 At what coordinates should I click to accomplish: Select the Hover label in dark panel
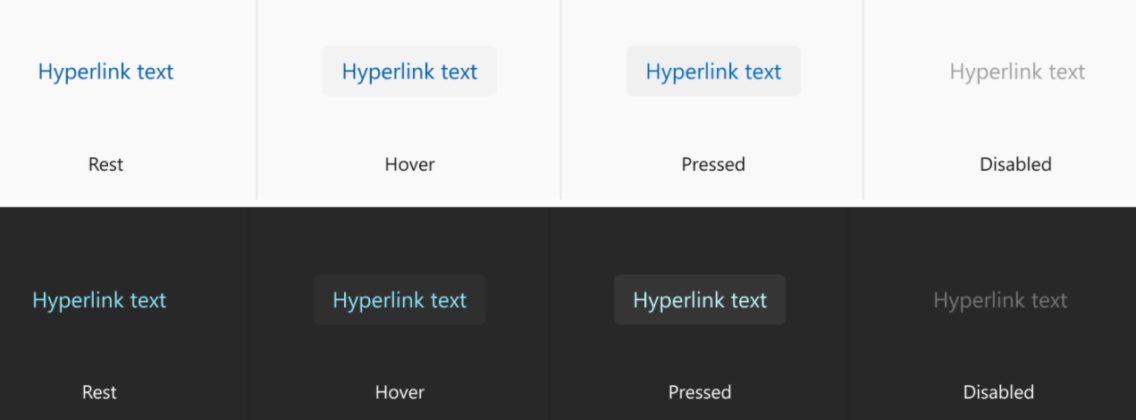(400, 392)
